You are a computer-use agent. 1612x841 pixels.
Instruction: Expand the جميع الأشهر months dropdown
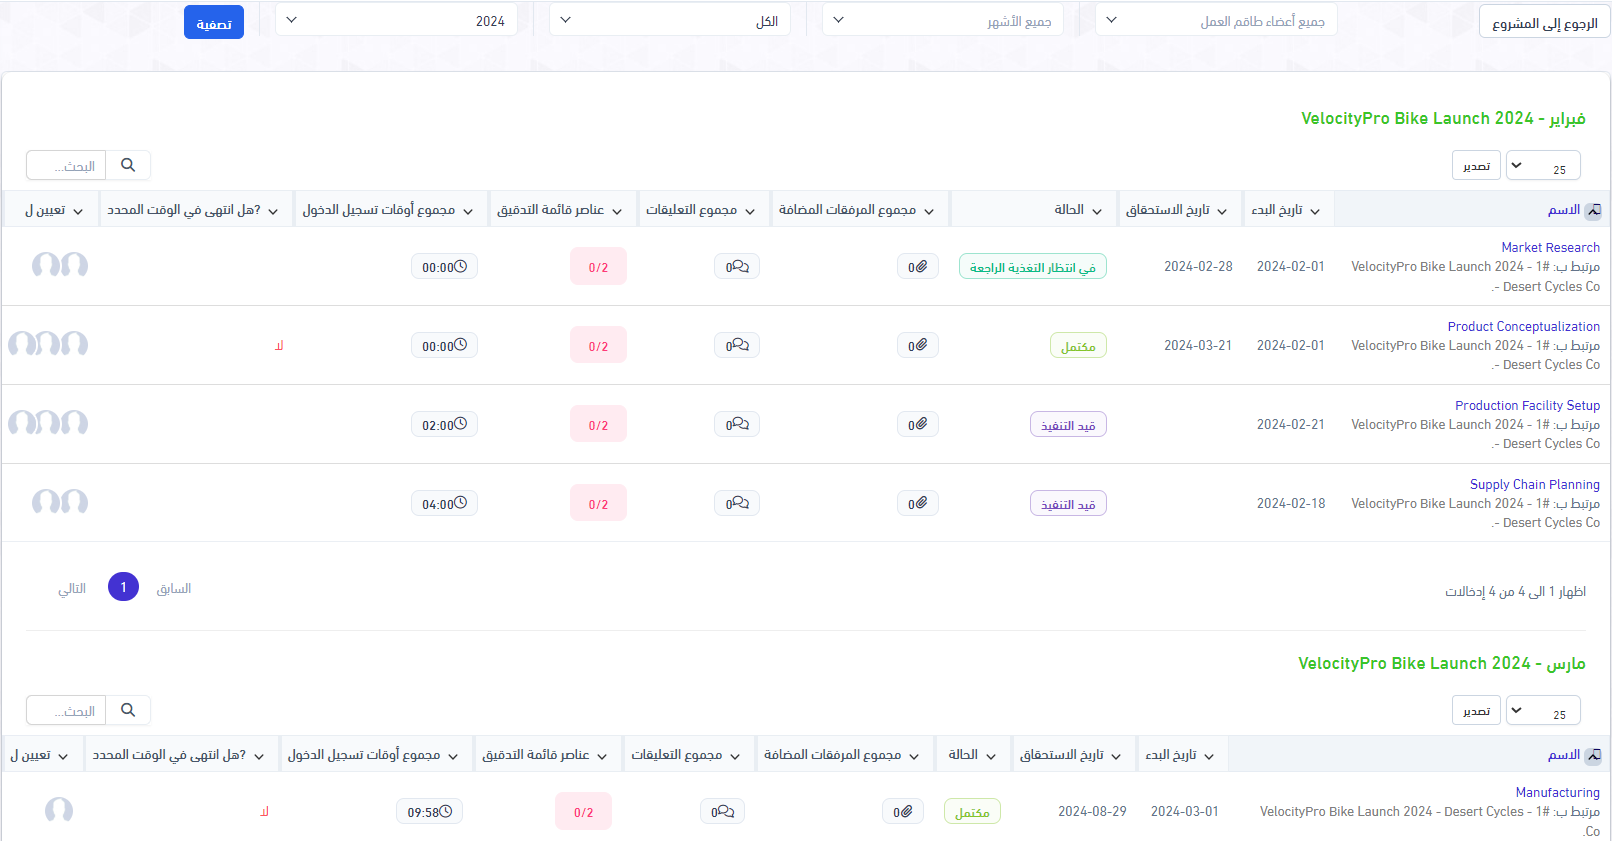942,21
